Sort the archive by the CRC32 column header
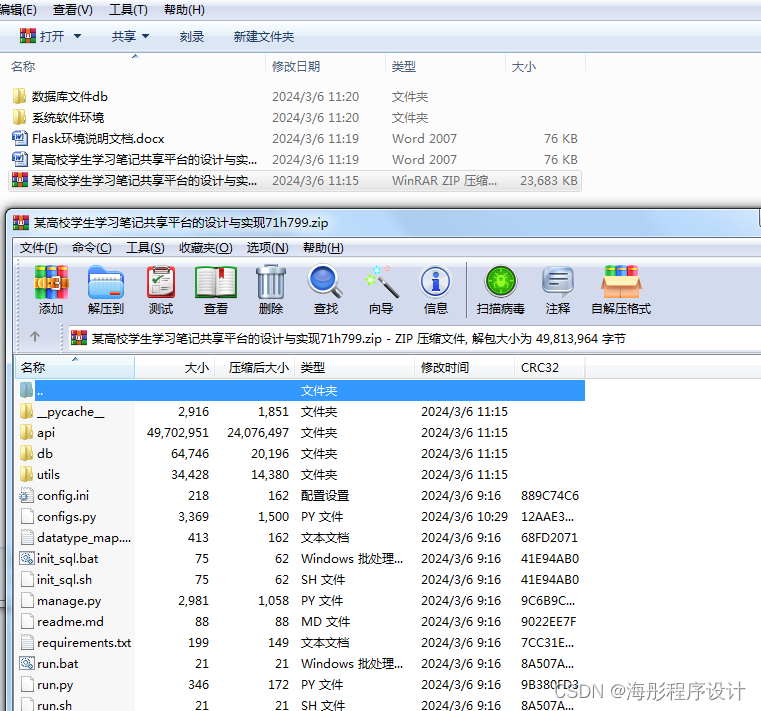This screenshot has height=711, width=761. (550, 368)
